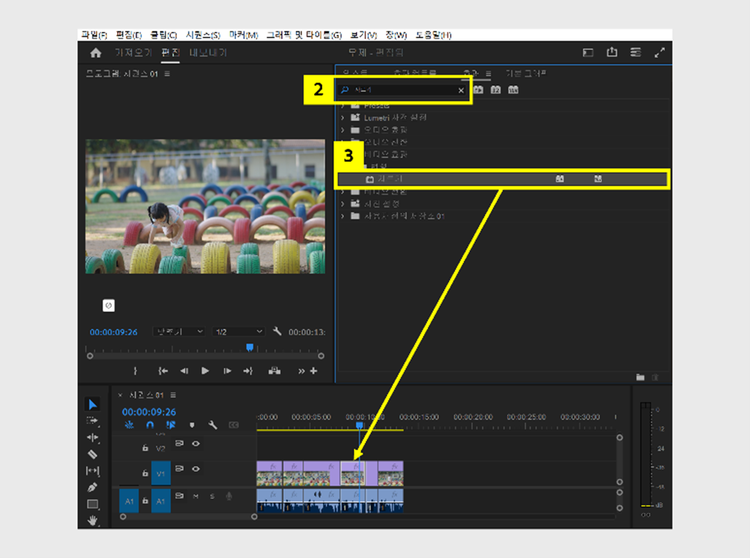Switch to the Export tab in the header
Viewport: 750px width, 558px height.
[208, 53]
